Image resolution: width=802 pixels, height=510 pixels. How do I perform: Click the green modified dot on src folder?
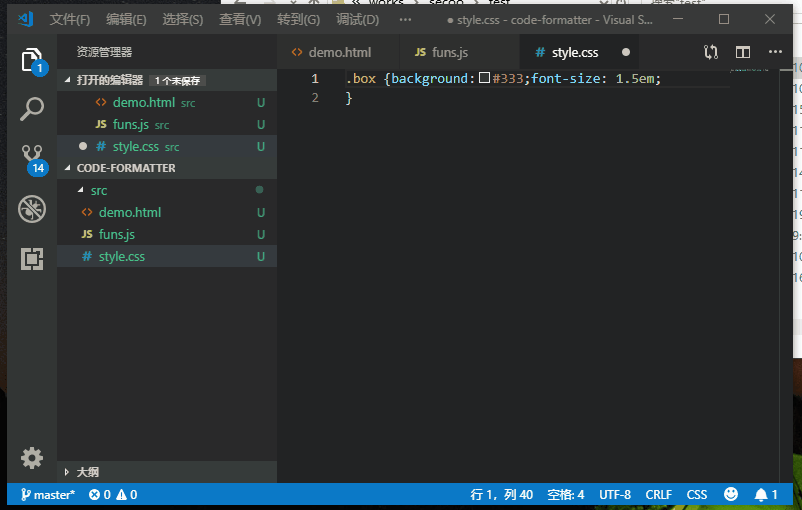260,190
